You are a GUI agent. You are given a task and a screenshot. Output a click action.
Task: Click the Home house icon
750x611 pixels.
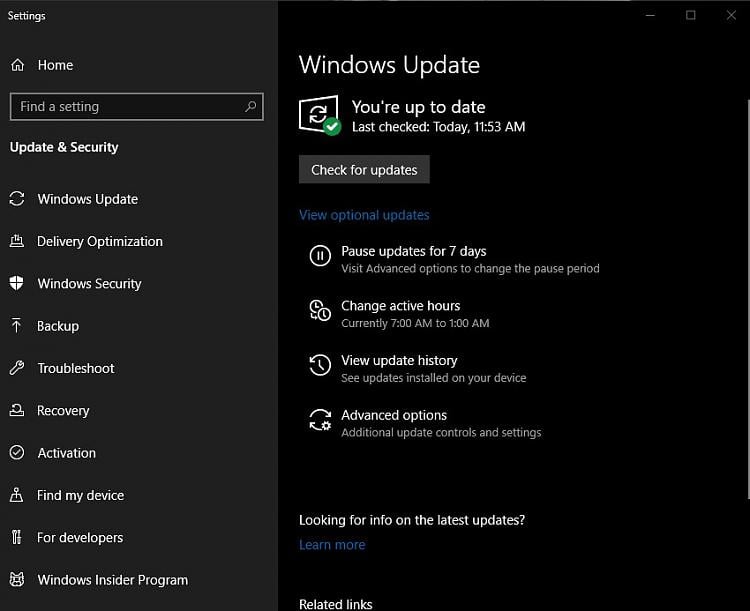[18, 65]
